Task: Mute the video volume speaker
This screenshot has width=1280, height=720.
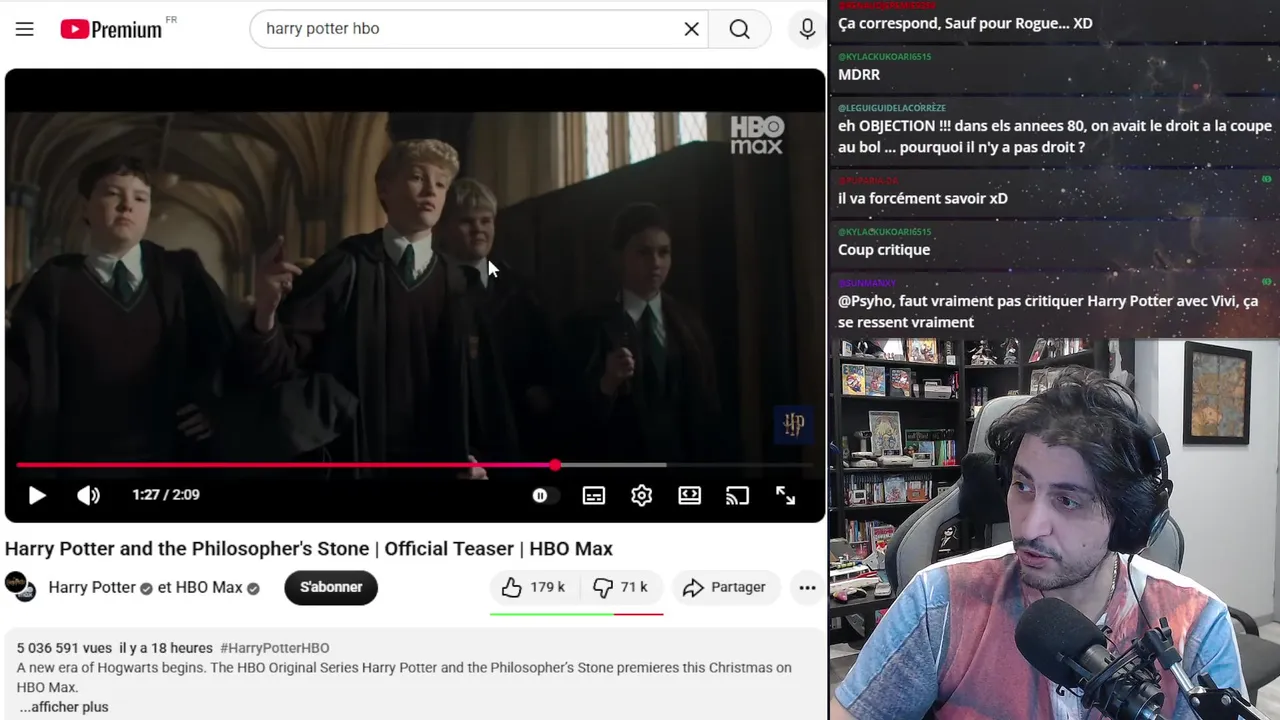Action: (89, 495)
